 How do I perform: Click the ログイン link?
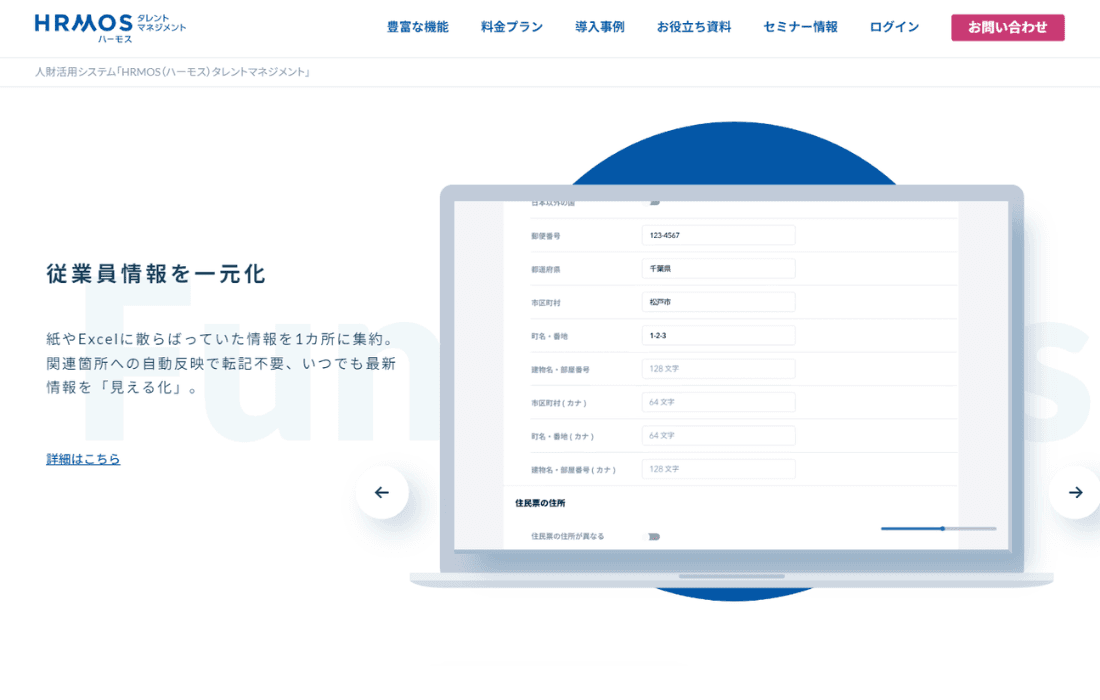(894, 27)
